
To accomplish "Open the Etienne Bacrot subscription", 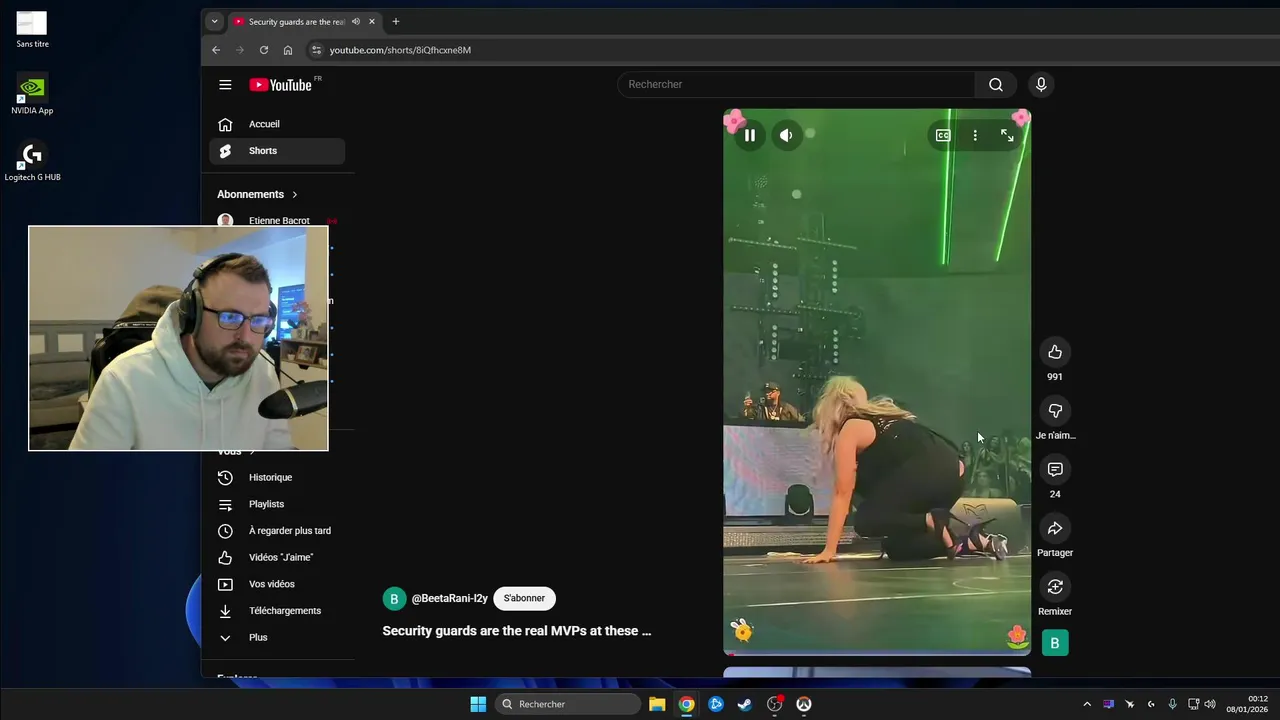I will pos(277,219).
